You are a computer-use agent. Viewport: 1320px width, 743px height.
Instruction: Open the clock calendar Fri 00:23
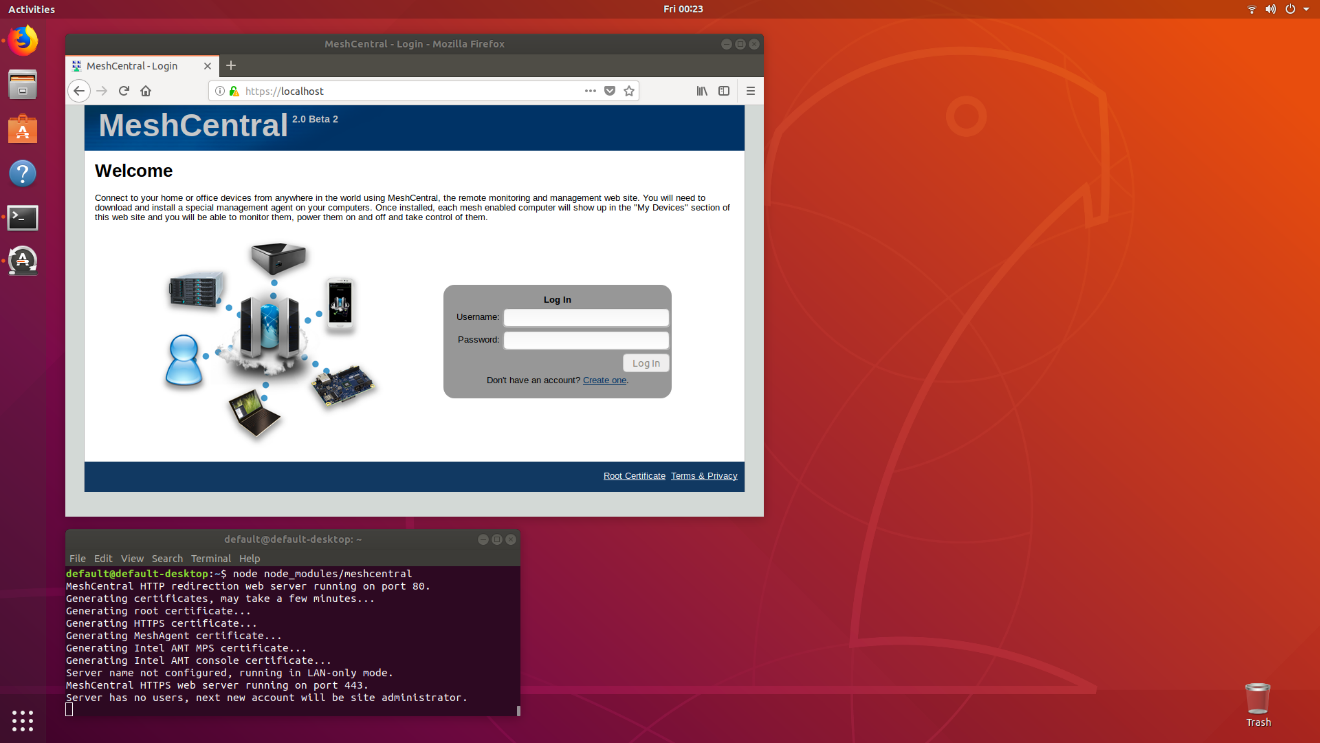[683, 9]
